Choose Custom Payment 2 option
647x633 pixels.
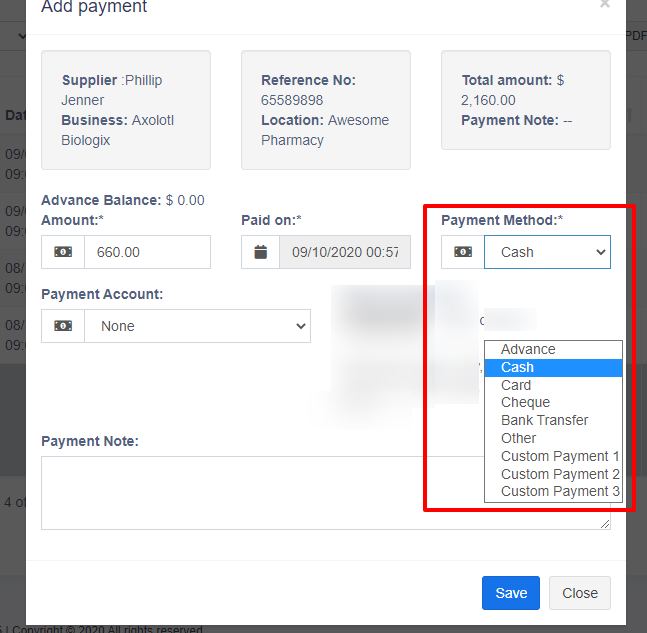click(560, 474)
